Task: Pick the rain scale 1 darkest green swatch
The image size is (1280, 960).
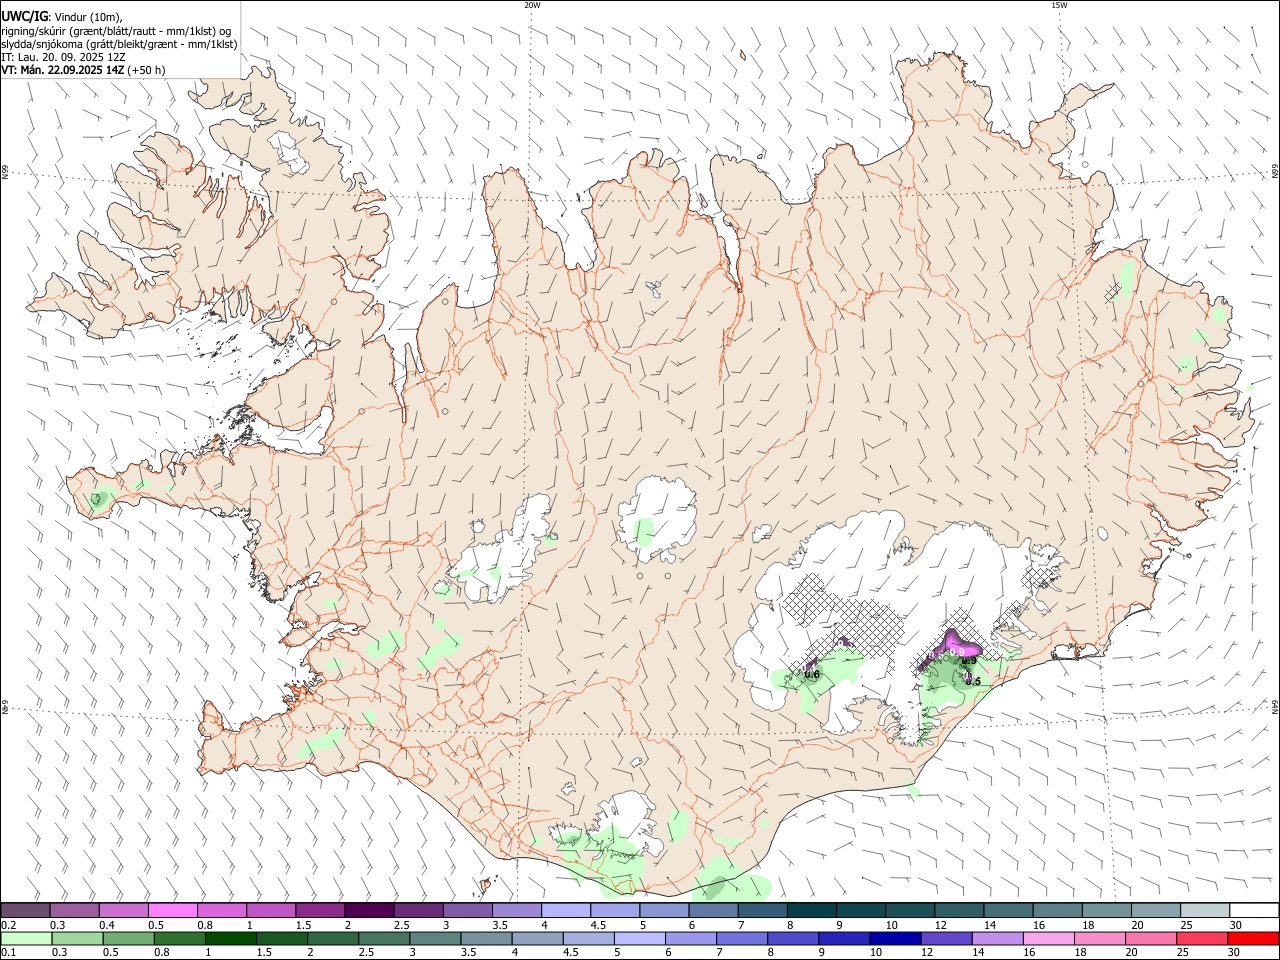Action: point(230,938)
